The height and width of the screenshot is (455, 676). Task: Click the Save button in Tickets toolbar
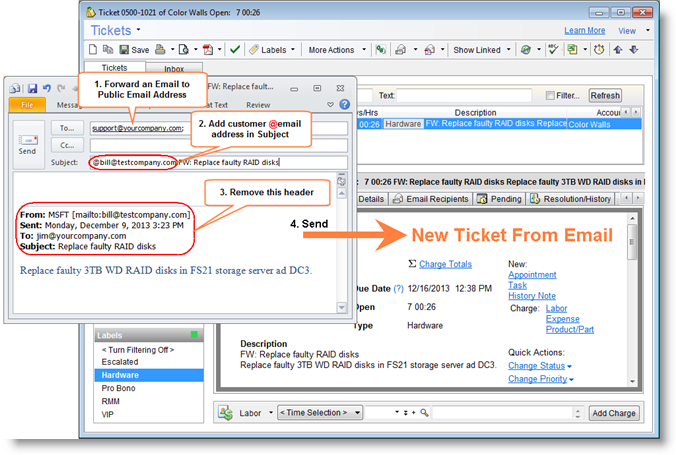[x=134, y=50]
